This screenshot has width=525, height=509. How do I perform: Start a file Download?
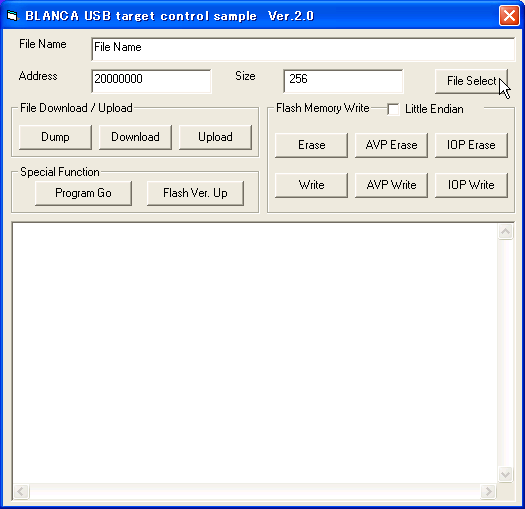coord(135,137)
